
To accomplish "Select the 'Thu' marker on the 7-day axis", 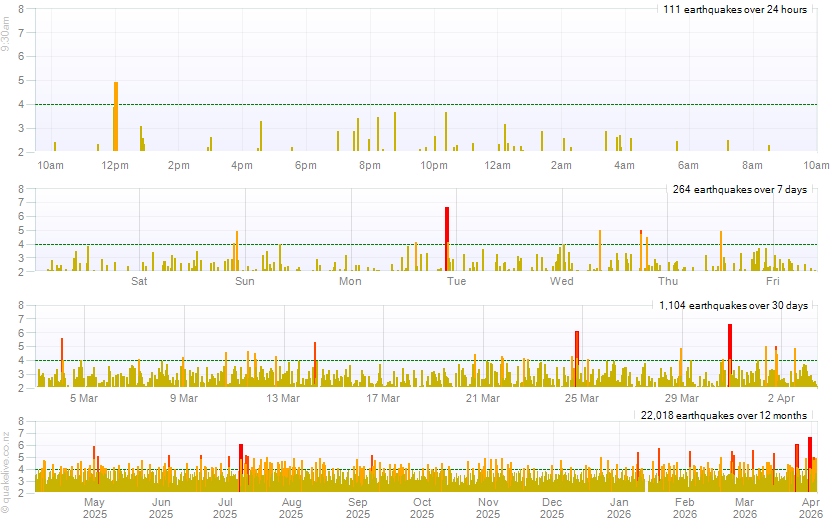I will (667, 281).
